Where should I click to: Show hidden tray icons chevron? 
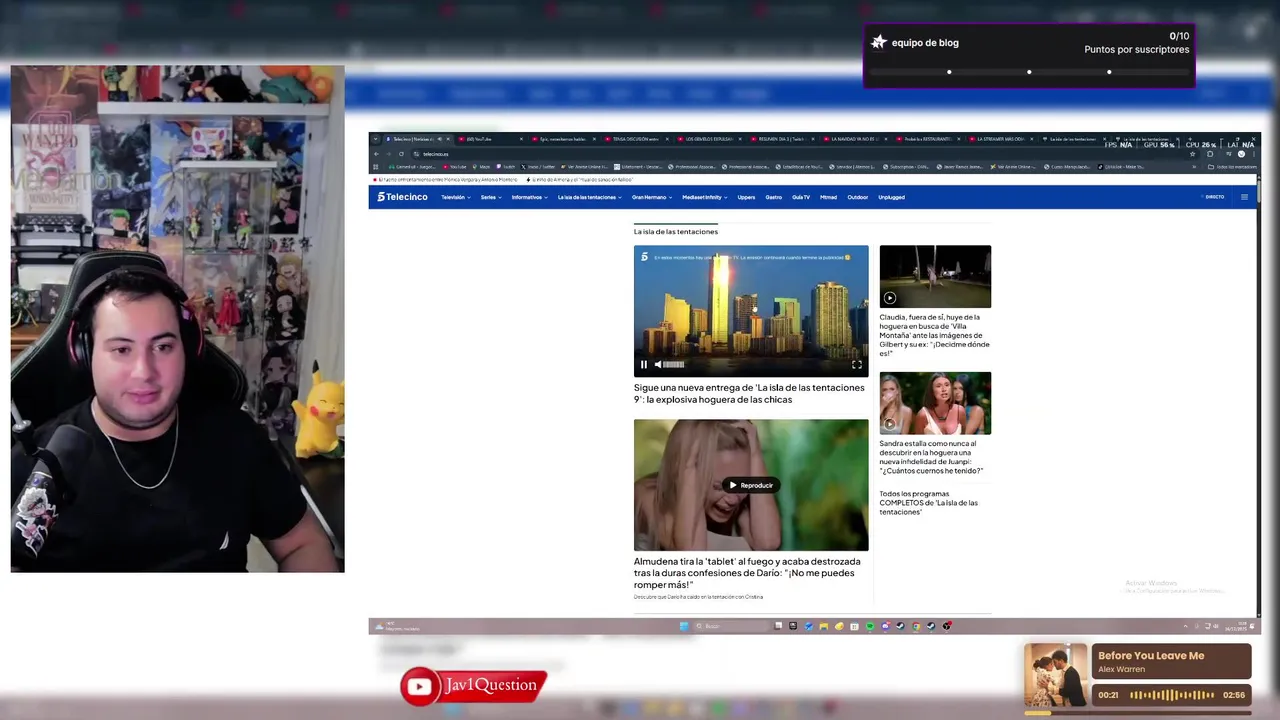[x=1186, y=626]
